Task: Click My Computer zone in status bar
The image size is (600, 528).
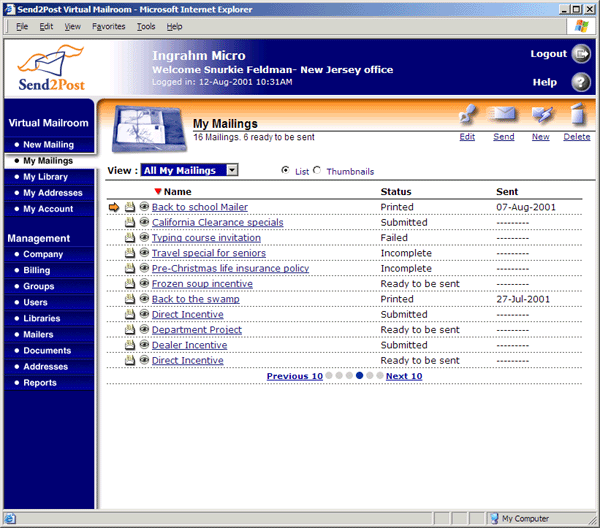Action: click(x=519, y=518)
